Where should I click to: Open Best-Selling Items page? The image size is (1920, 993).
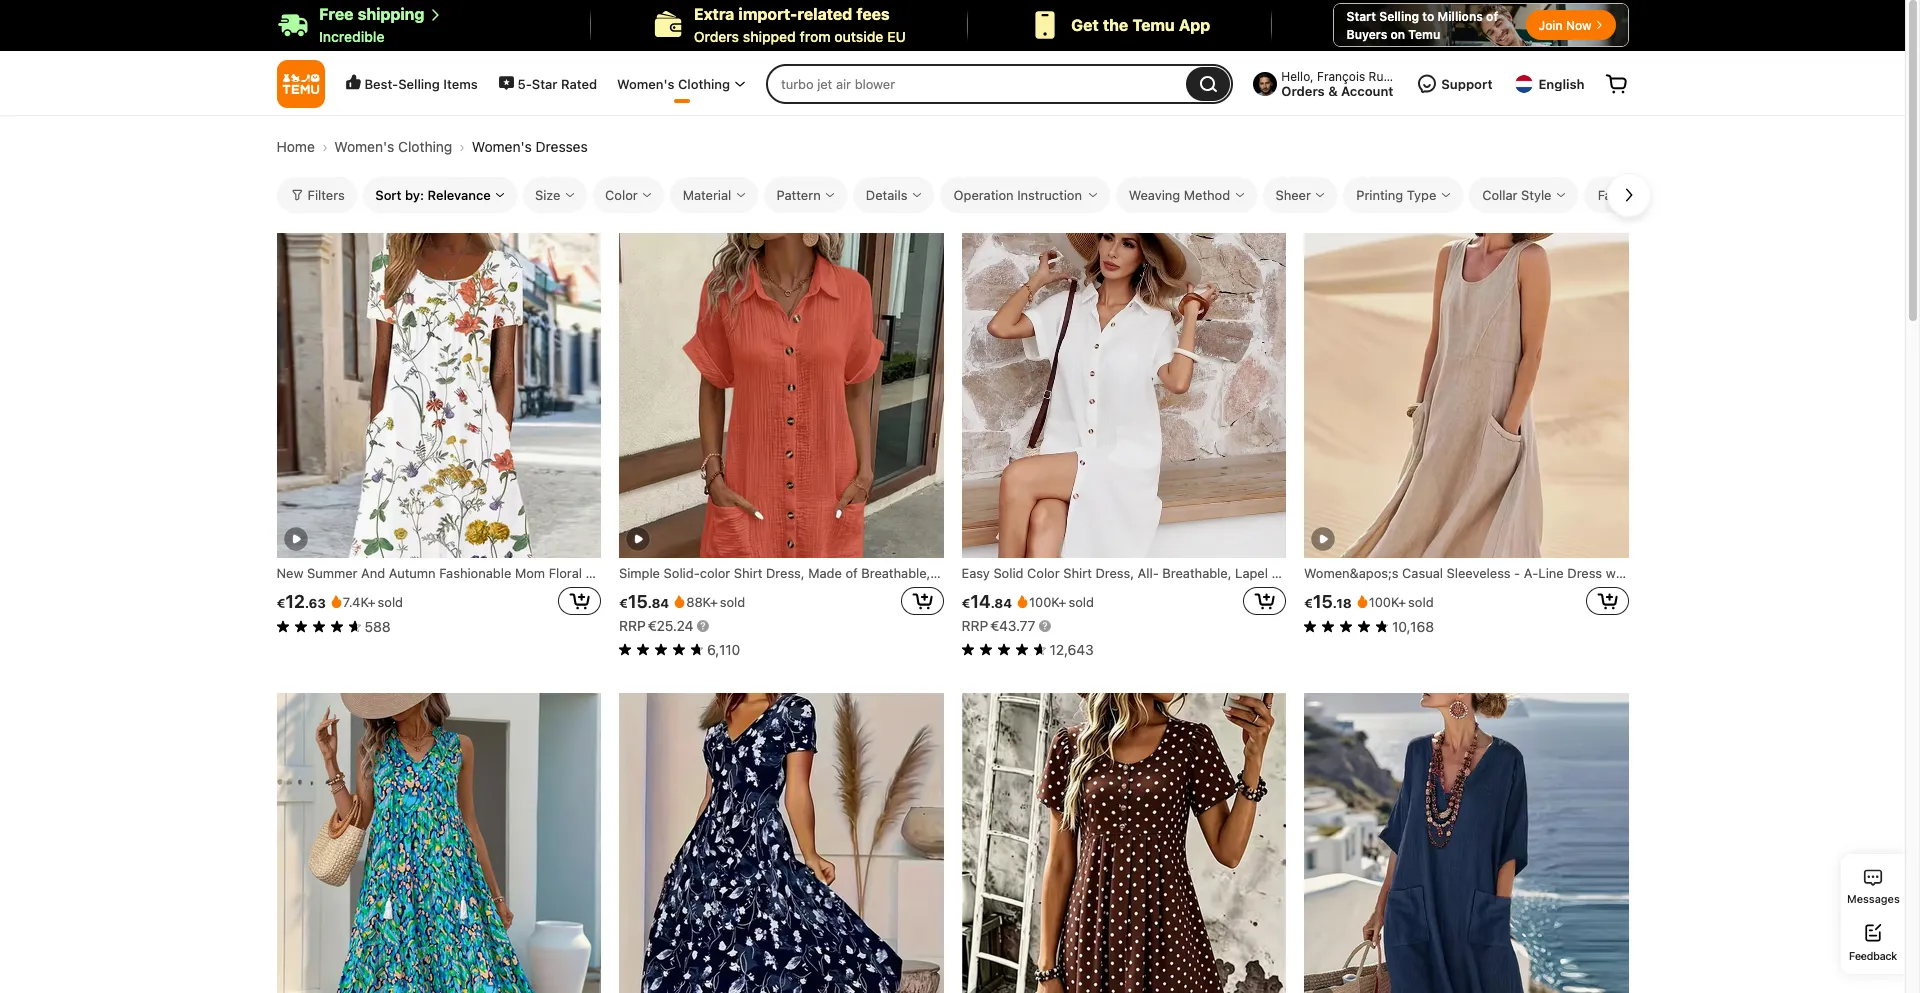click(412, 84)
